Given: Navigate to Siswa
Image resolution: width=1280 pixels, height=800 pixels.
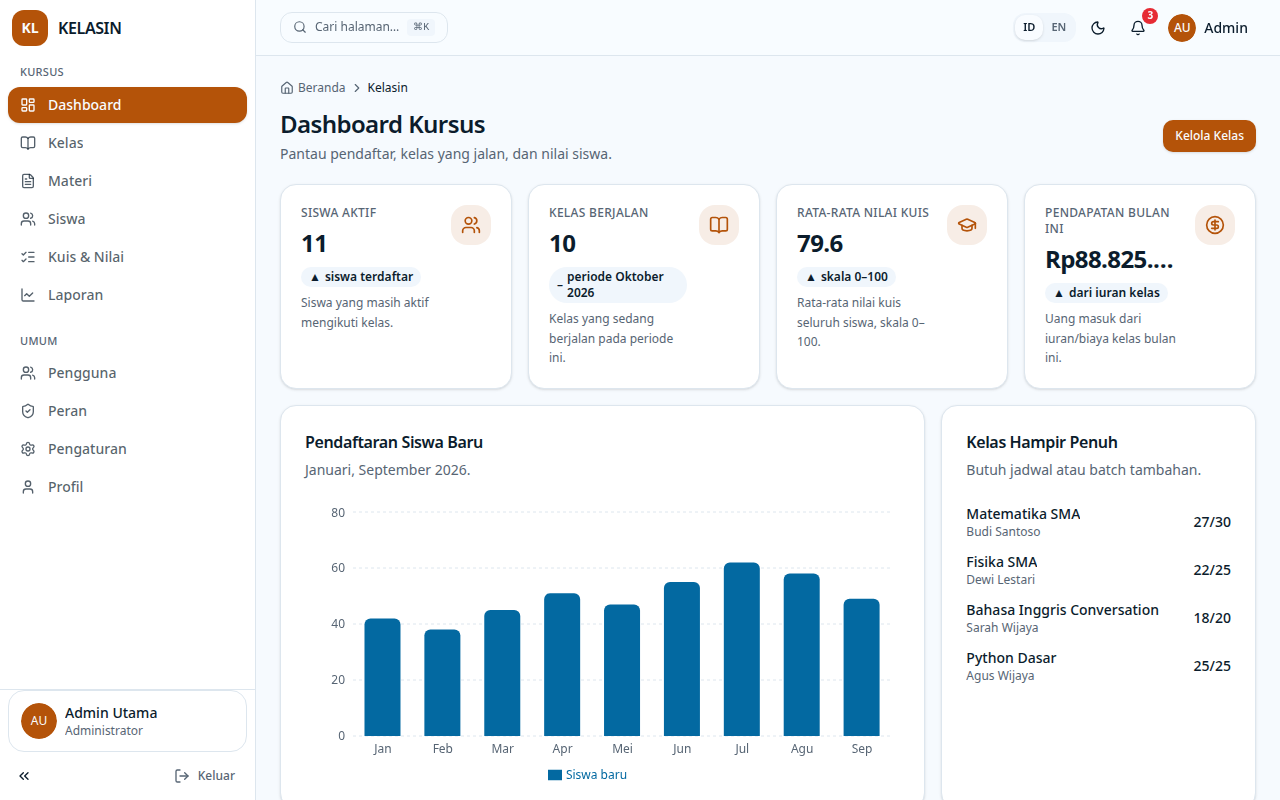Looking at the screenshot, I should tap(127, 219).
